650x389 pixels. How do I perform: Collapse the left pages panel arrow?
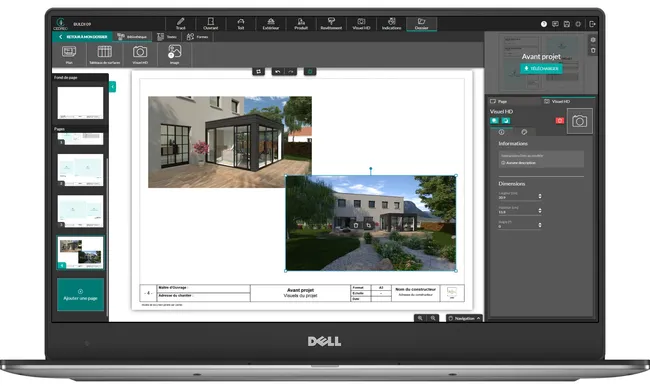112,87
